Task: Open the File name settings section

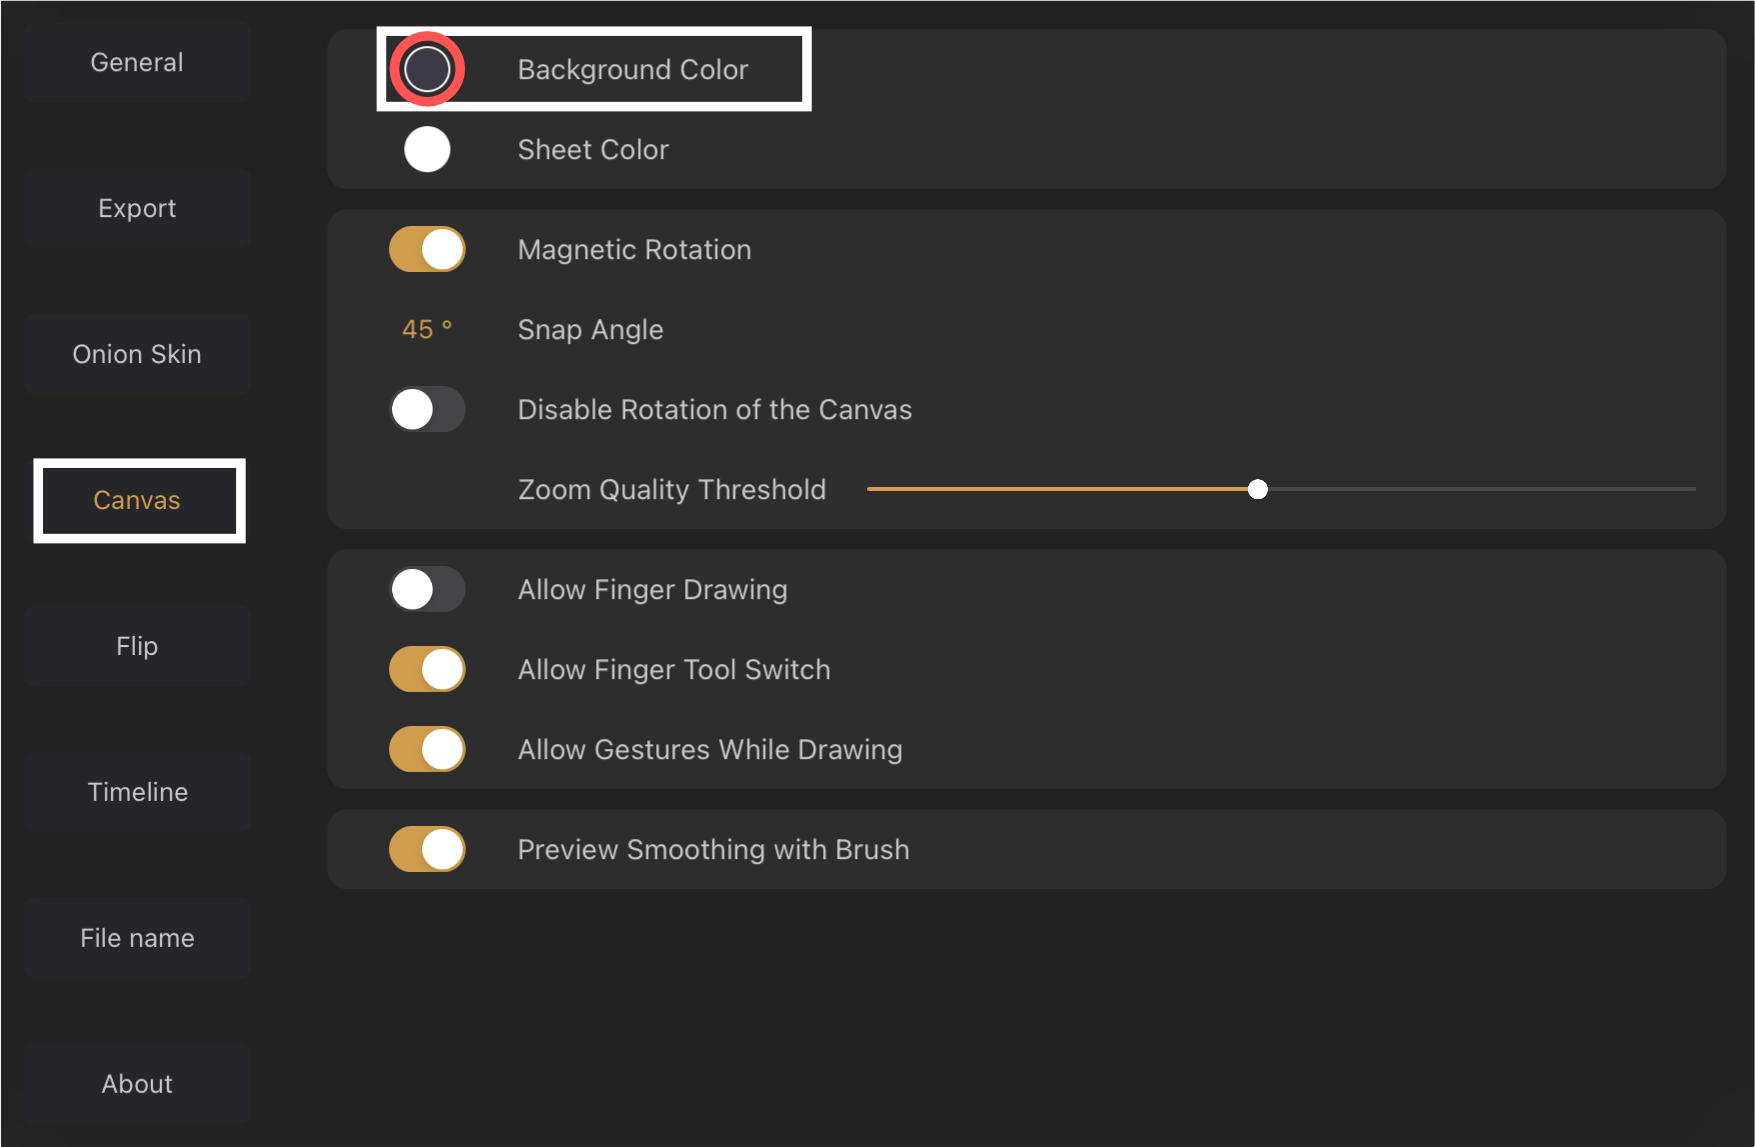Action: (x=137, y=937)
